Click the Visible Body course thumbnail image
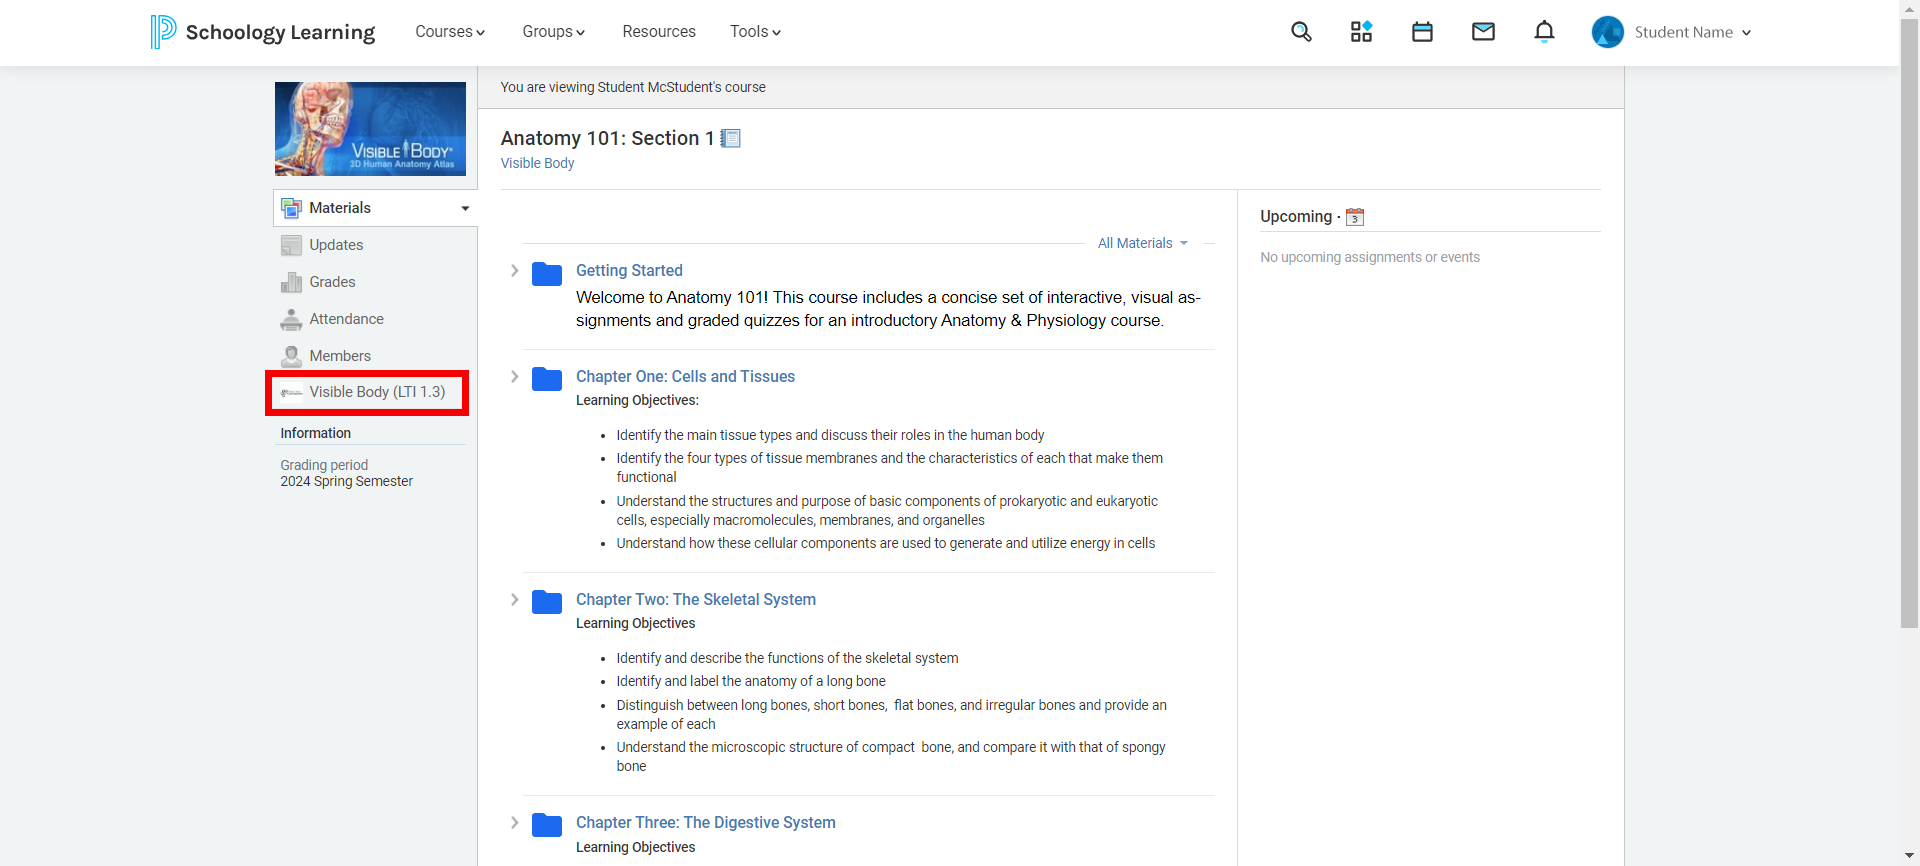This screenshot has width=1920, height=866. [370, 129]
